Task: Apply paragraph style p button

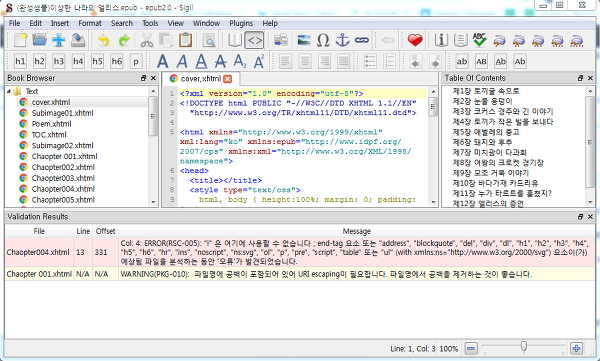Action: point(136,61)
